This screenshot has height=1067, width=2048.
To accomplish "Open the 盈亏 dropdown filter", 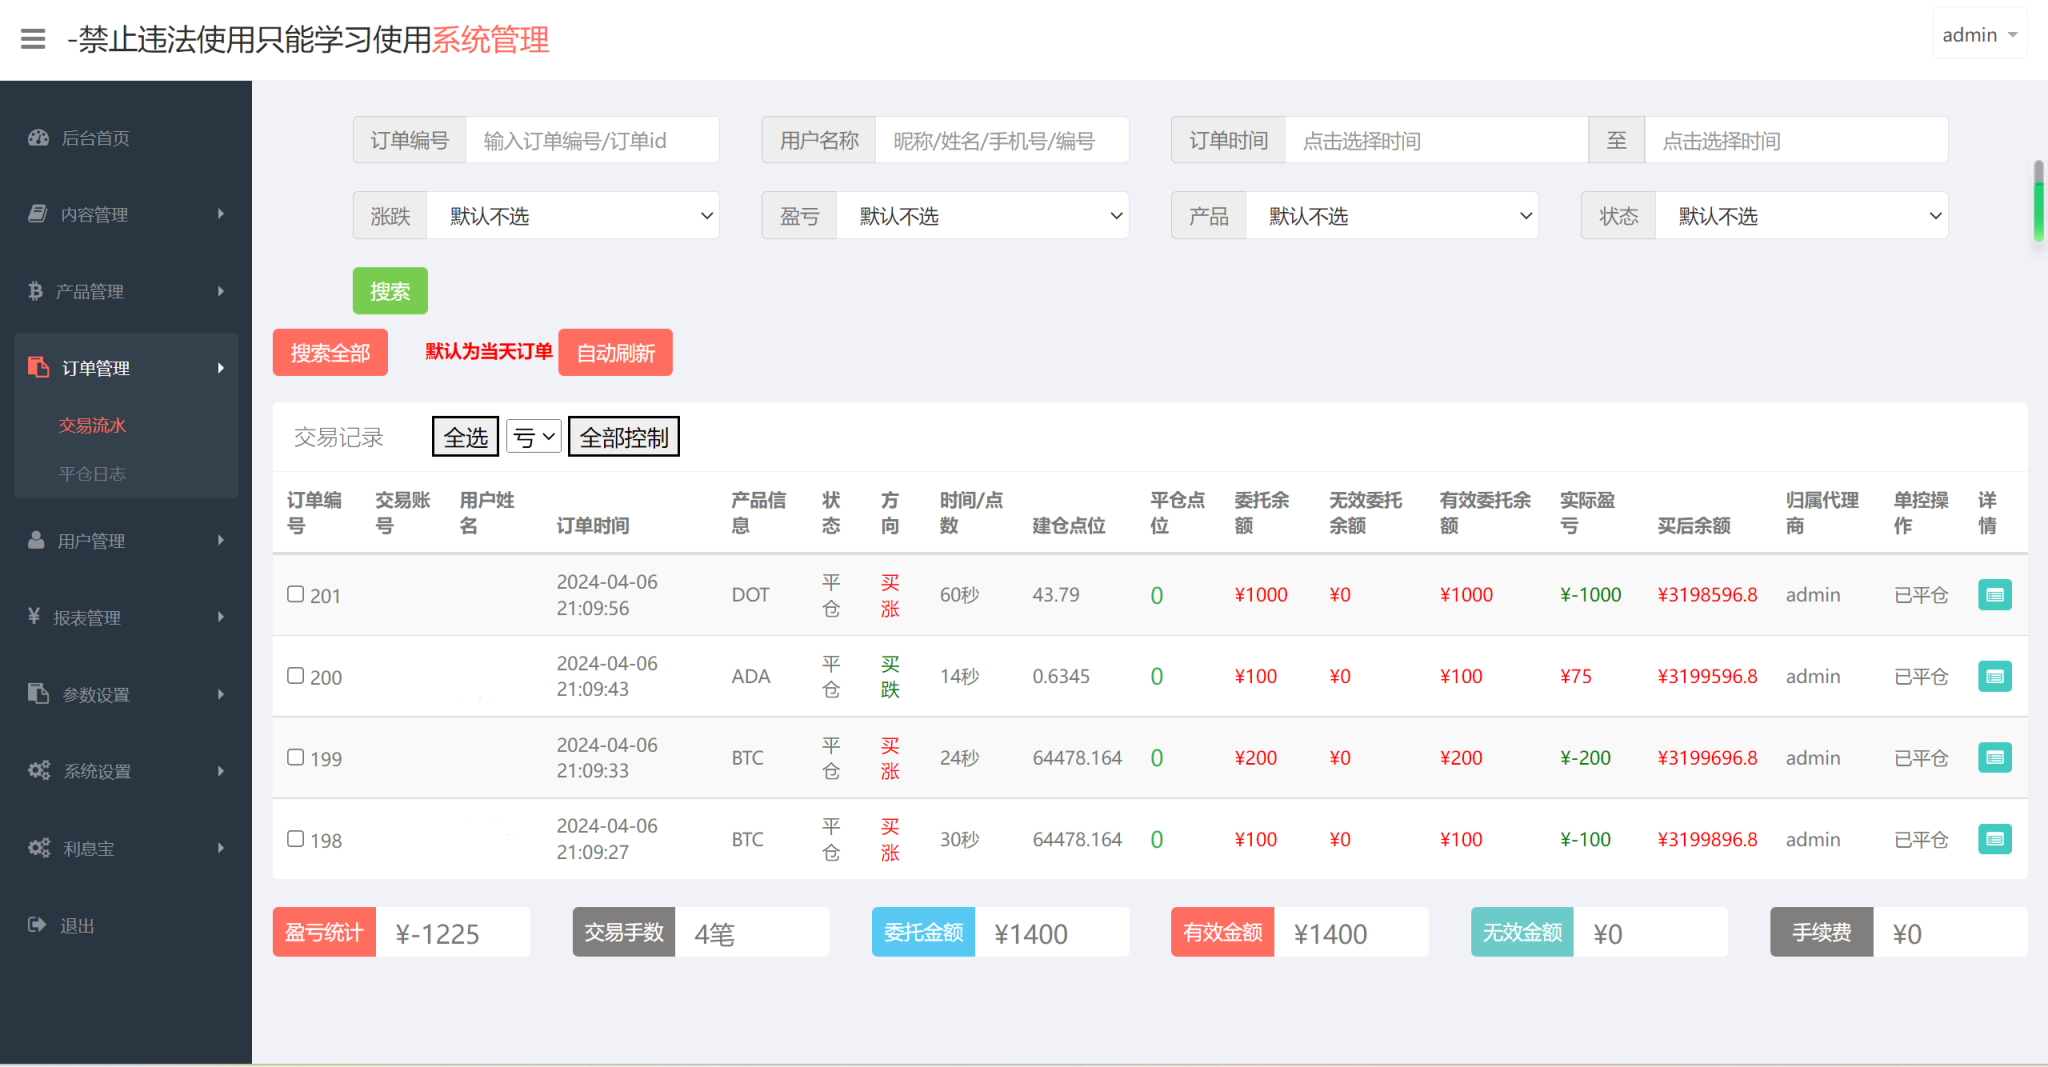I will tap(982, 216).
